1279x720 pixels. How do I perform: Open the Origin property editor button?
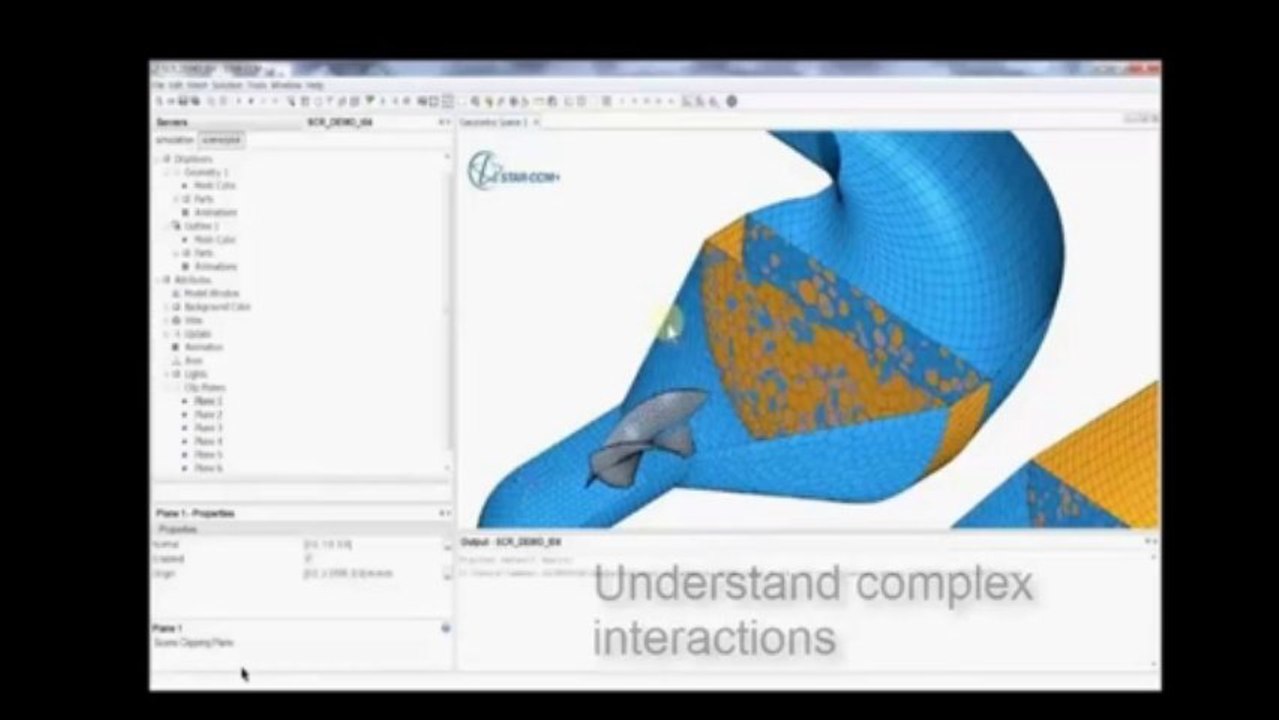pyautogui.click(x=447, y=575)
